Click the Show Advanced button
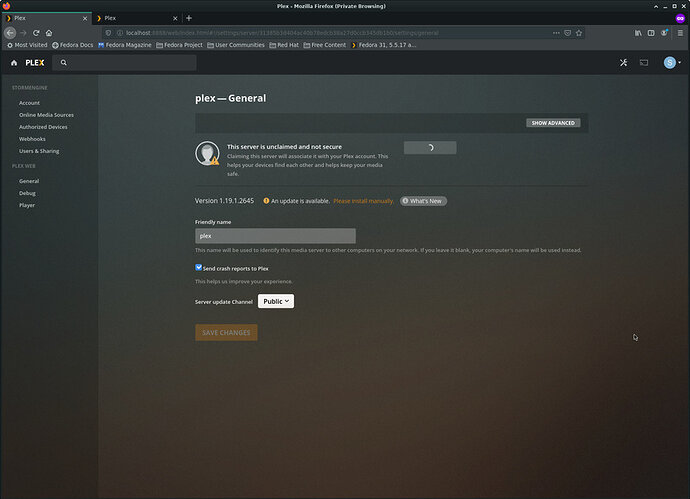 pyautogui.click(x=553, y=123)
